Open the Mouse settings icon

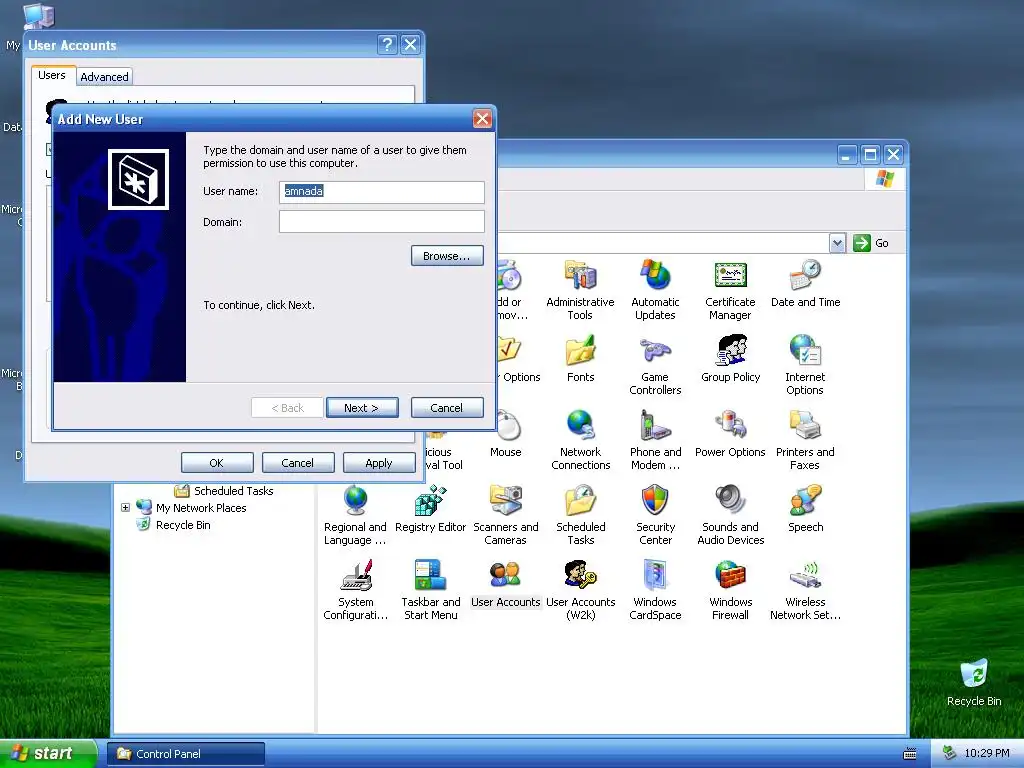coord(506,433)
